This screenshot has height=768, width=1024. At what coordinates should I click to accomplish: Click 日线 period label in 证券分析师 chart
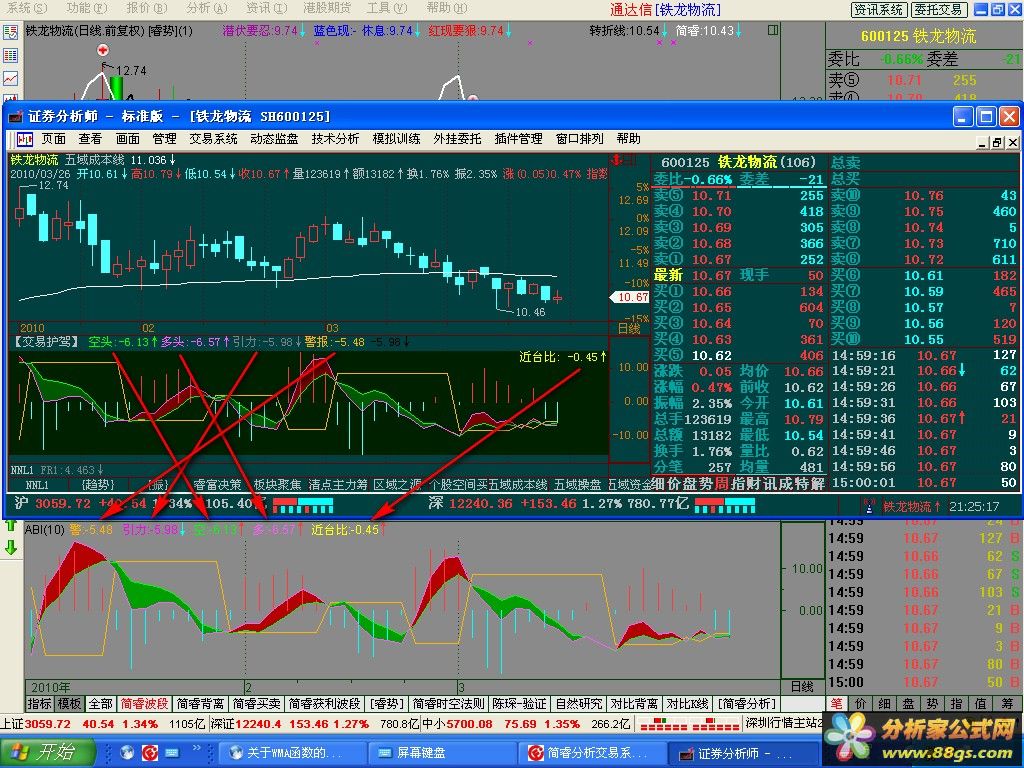click(x=629, y=328)
